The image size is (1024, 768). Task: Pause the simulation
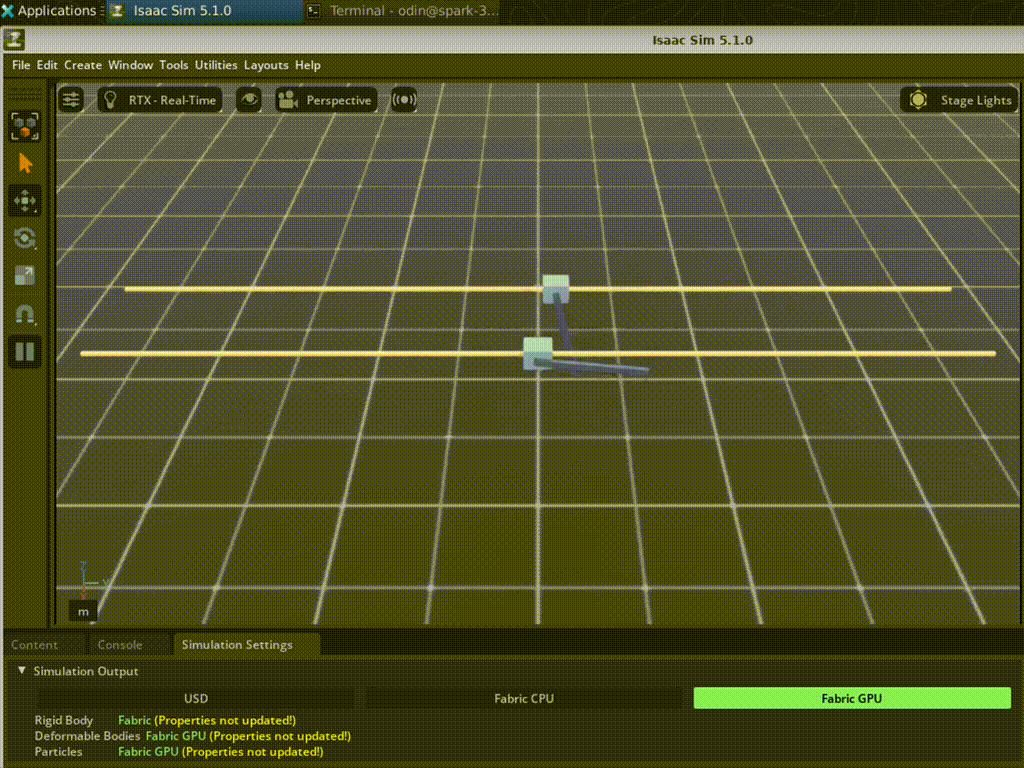click(x=25, y=351)
